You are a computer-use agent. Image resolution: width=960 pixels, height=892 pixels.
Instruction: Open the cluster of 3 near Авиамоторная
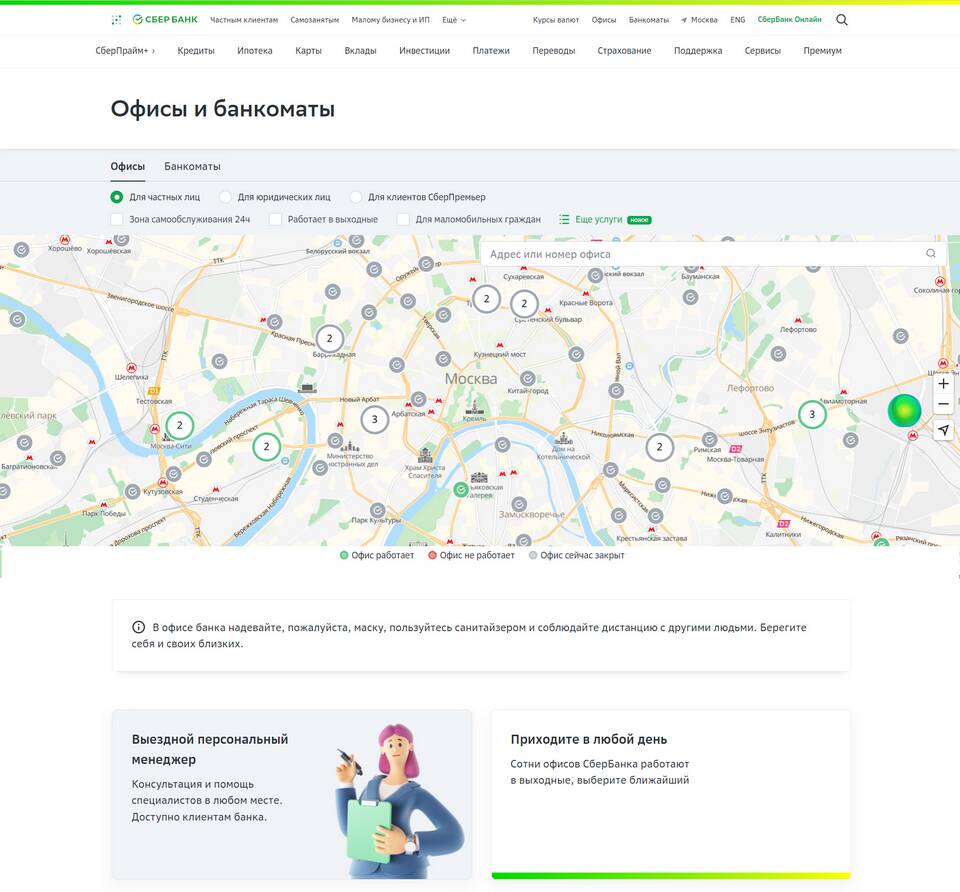(x=812, y=414)
